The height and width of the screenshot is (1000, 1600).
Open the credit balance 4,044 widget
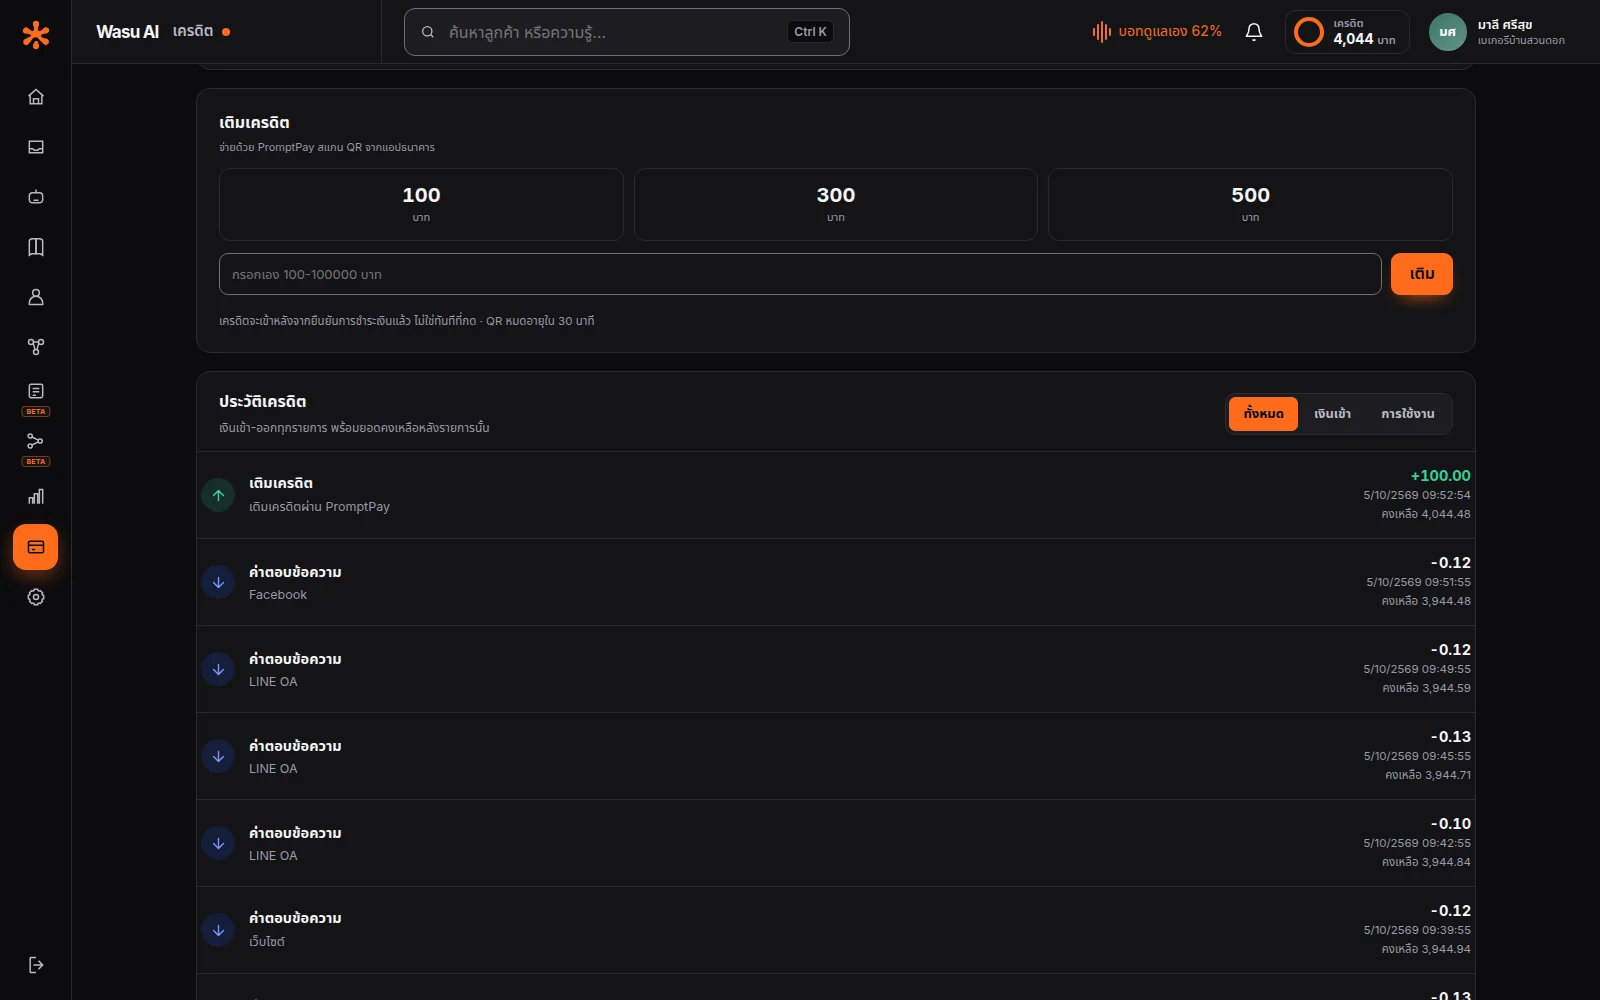(x=1347, y=32)
